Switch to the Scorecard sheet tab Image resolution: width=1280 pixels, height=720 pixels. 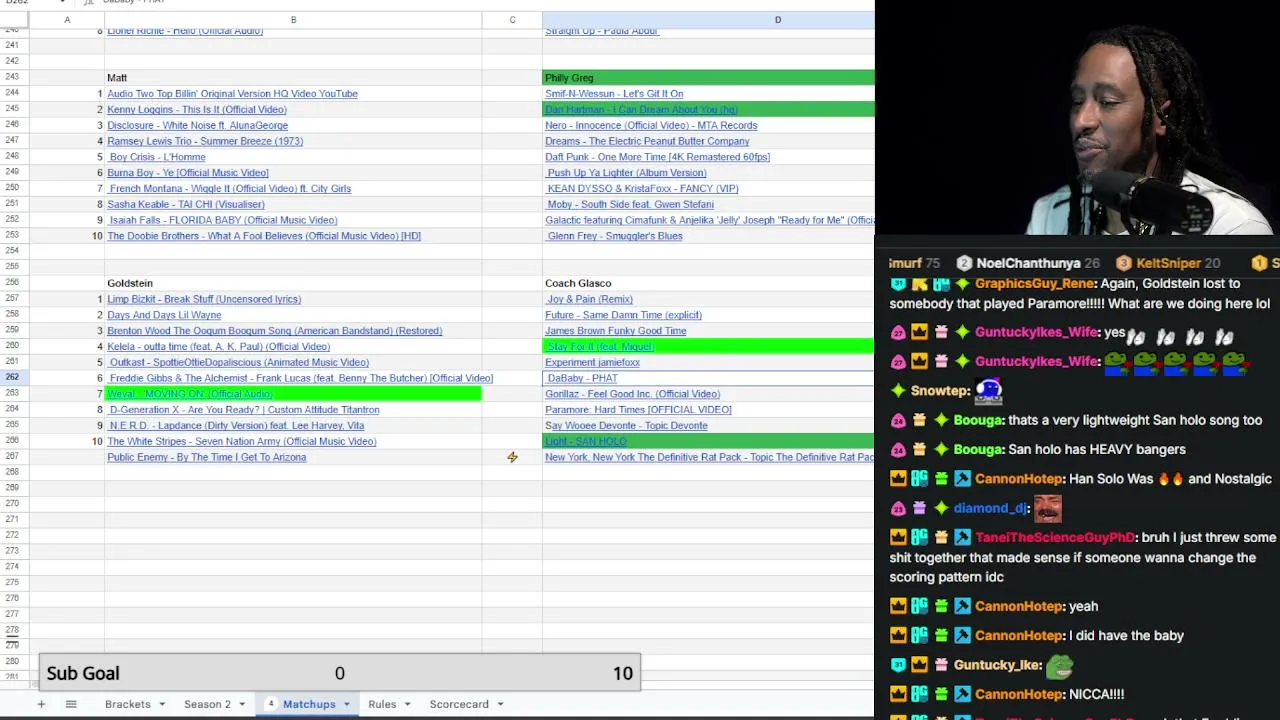(x=459, y=704)
